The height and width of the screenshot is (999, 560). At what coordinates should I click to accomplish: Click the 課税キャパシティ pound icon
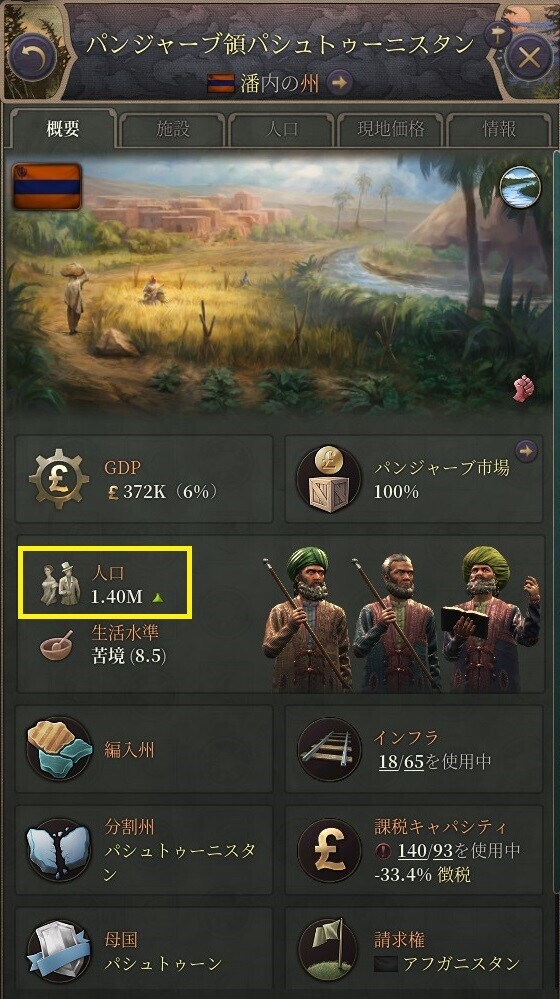329,849
